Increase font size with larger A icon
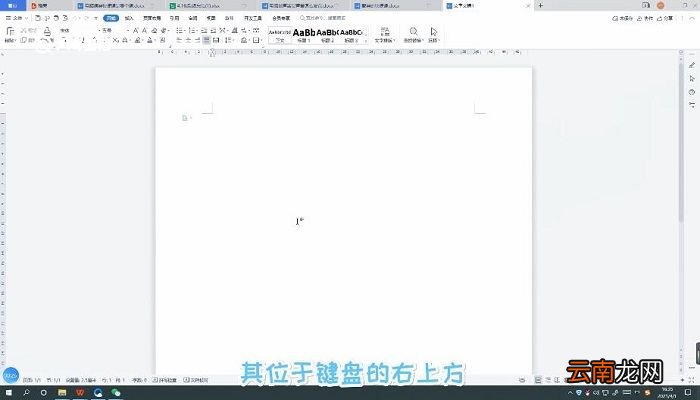The image size is (700, 400). [x=136, y=30]
